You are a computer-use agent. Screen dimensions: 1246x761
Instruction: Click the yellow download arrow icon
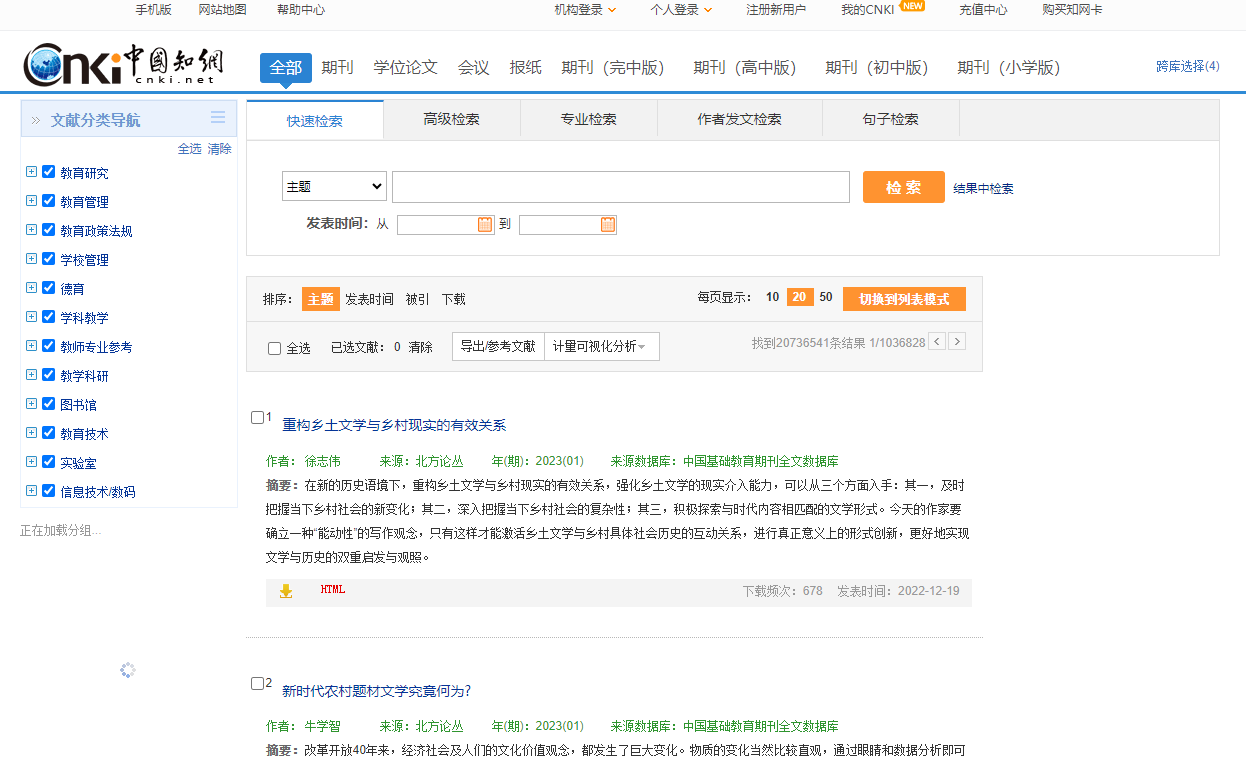click(x=286, y=591)
